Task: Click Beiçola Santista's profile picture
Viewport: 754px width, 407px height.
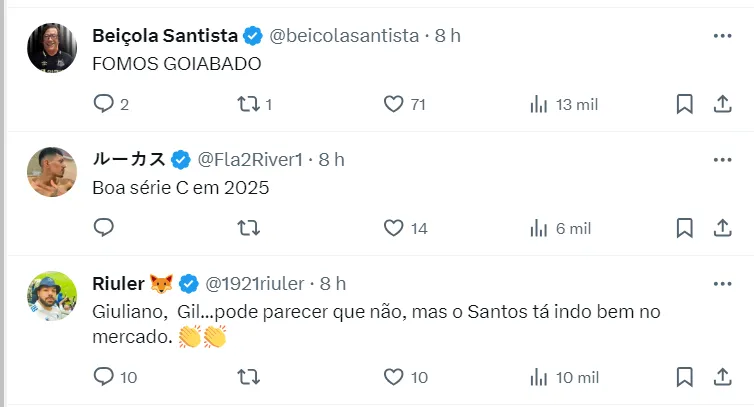Action: click(x=51, y=47)
